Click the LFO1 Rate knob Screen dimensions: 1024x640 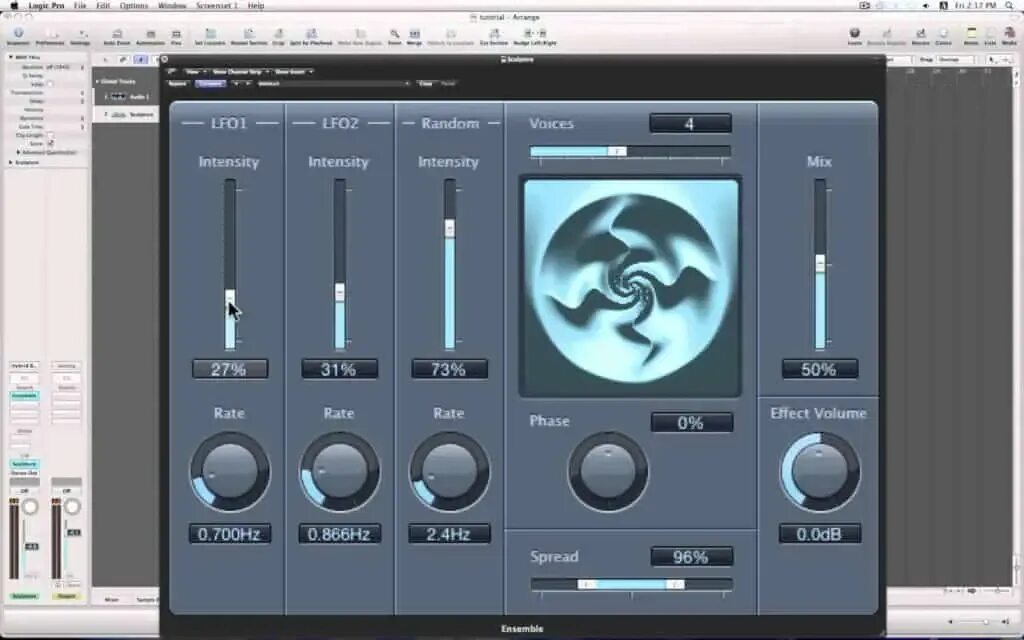tap(230, 472)
